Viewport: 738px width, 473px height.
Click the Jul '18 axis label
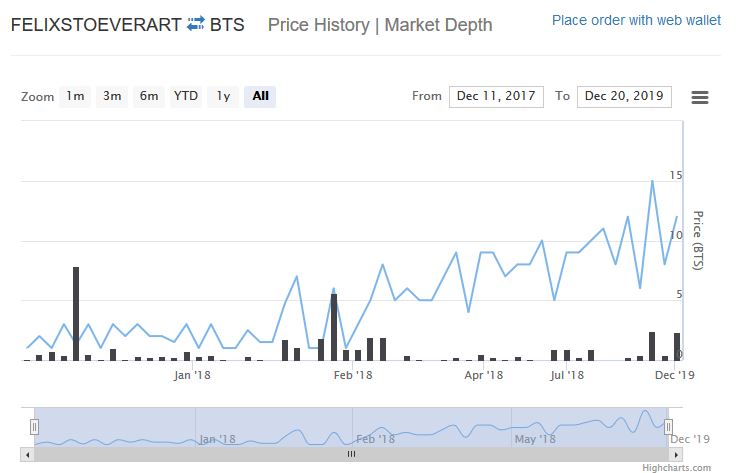[567, 375]
